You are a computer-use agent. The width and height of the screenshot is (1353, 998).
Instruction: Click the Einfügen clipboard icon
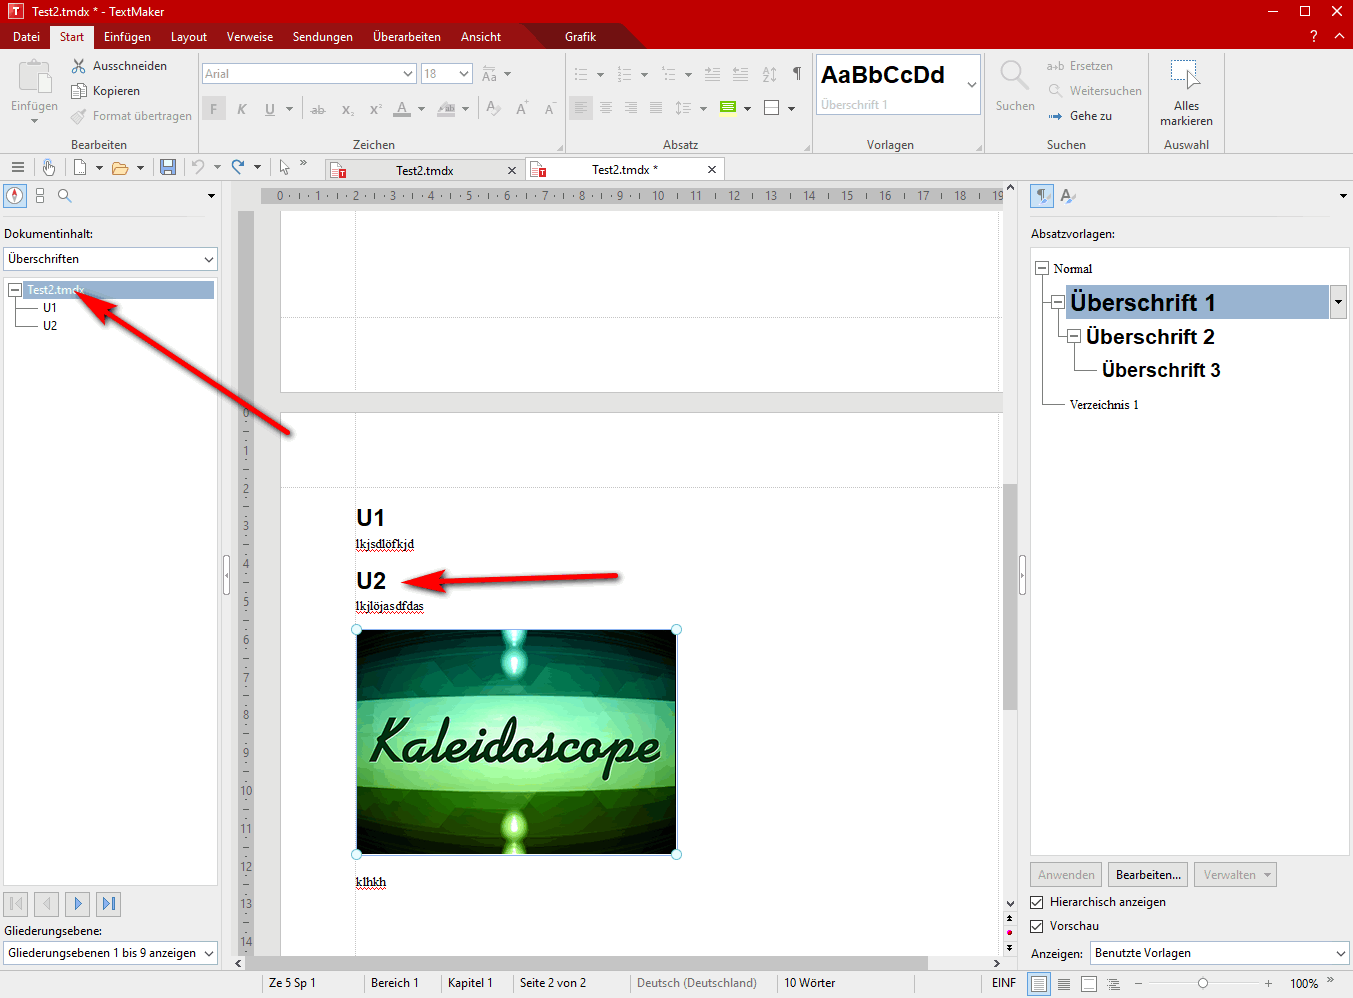[34, 77]
